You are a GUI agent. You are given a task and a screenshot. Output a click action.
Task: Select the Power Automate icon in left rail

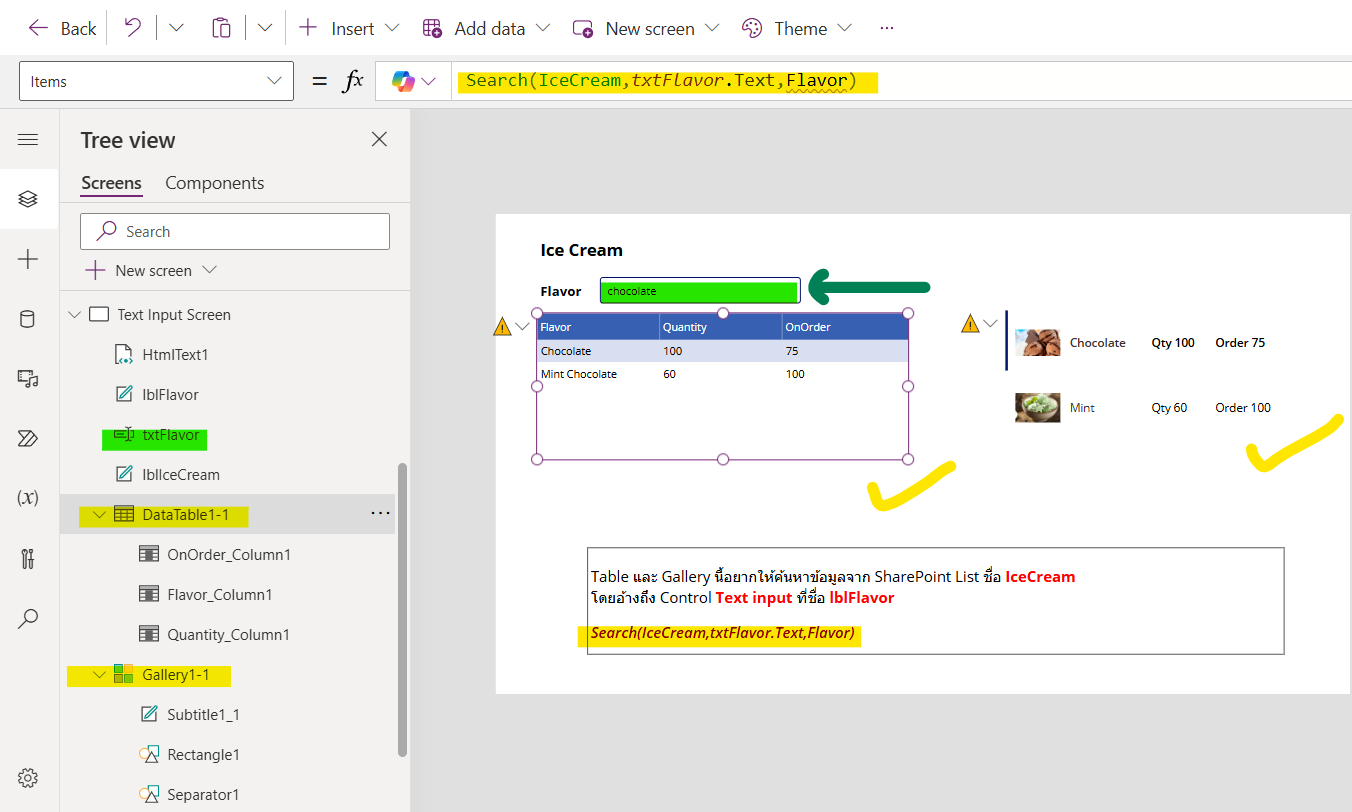tap(28, 438)
